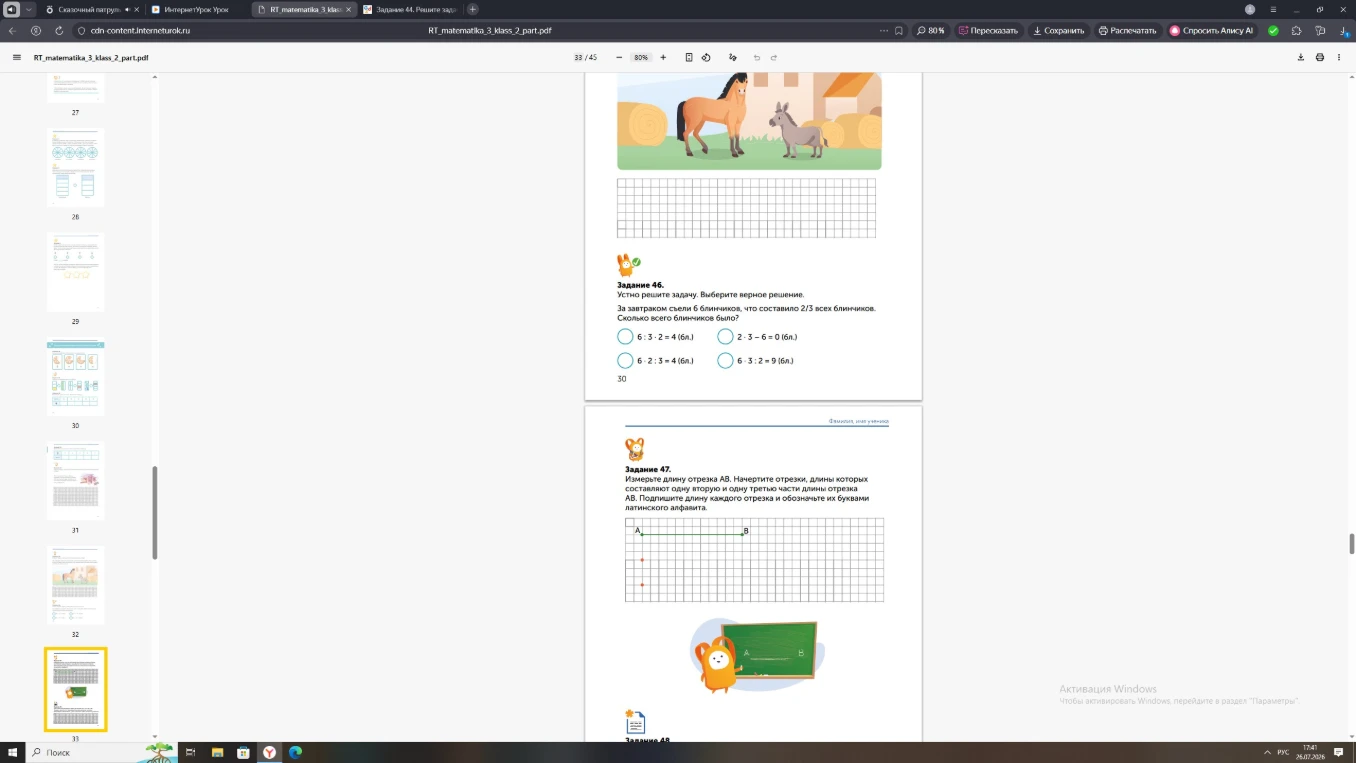This screenshot has width=1356, height=763.
Task: Click the Пересказать button
Action: [988, 31]
